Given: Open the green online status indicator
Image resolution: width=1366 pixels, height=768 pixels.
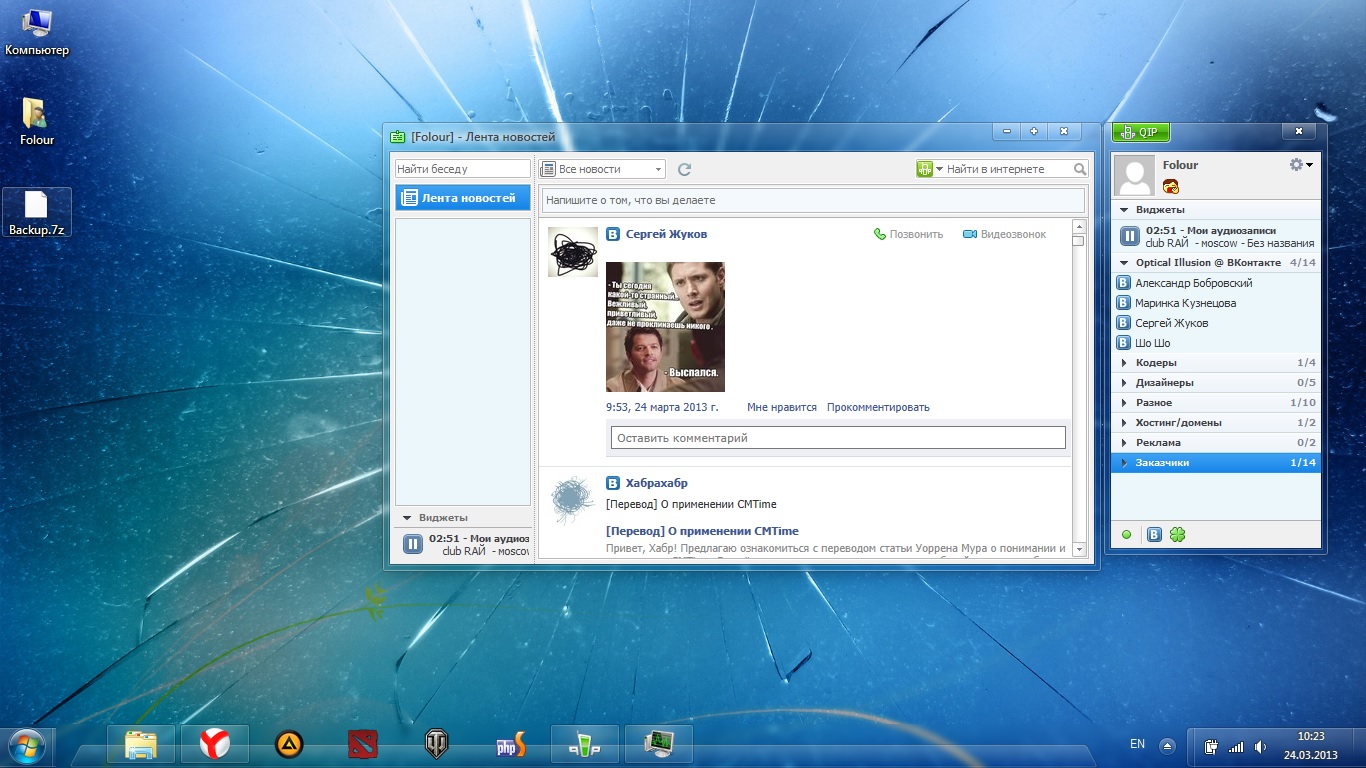Looking at the screenshot, I should (x=1127, y=535).
